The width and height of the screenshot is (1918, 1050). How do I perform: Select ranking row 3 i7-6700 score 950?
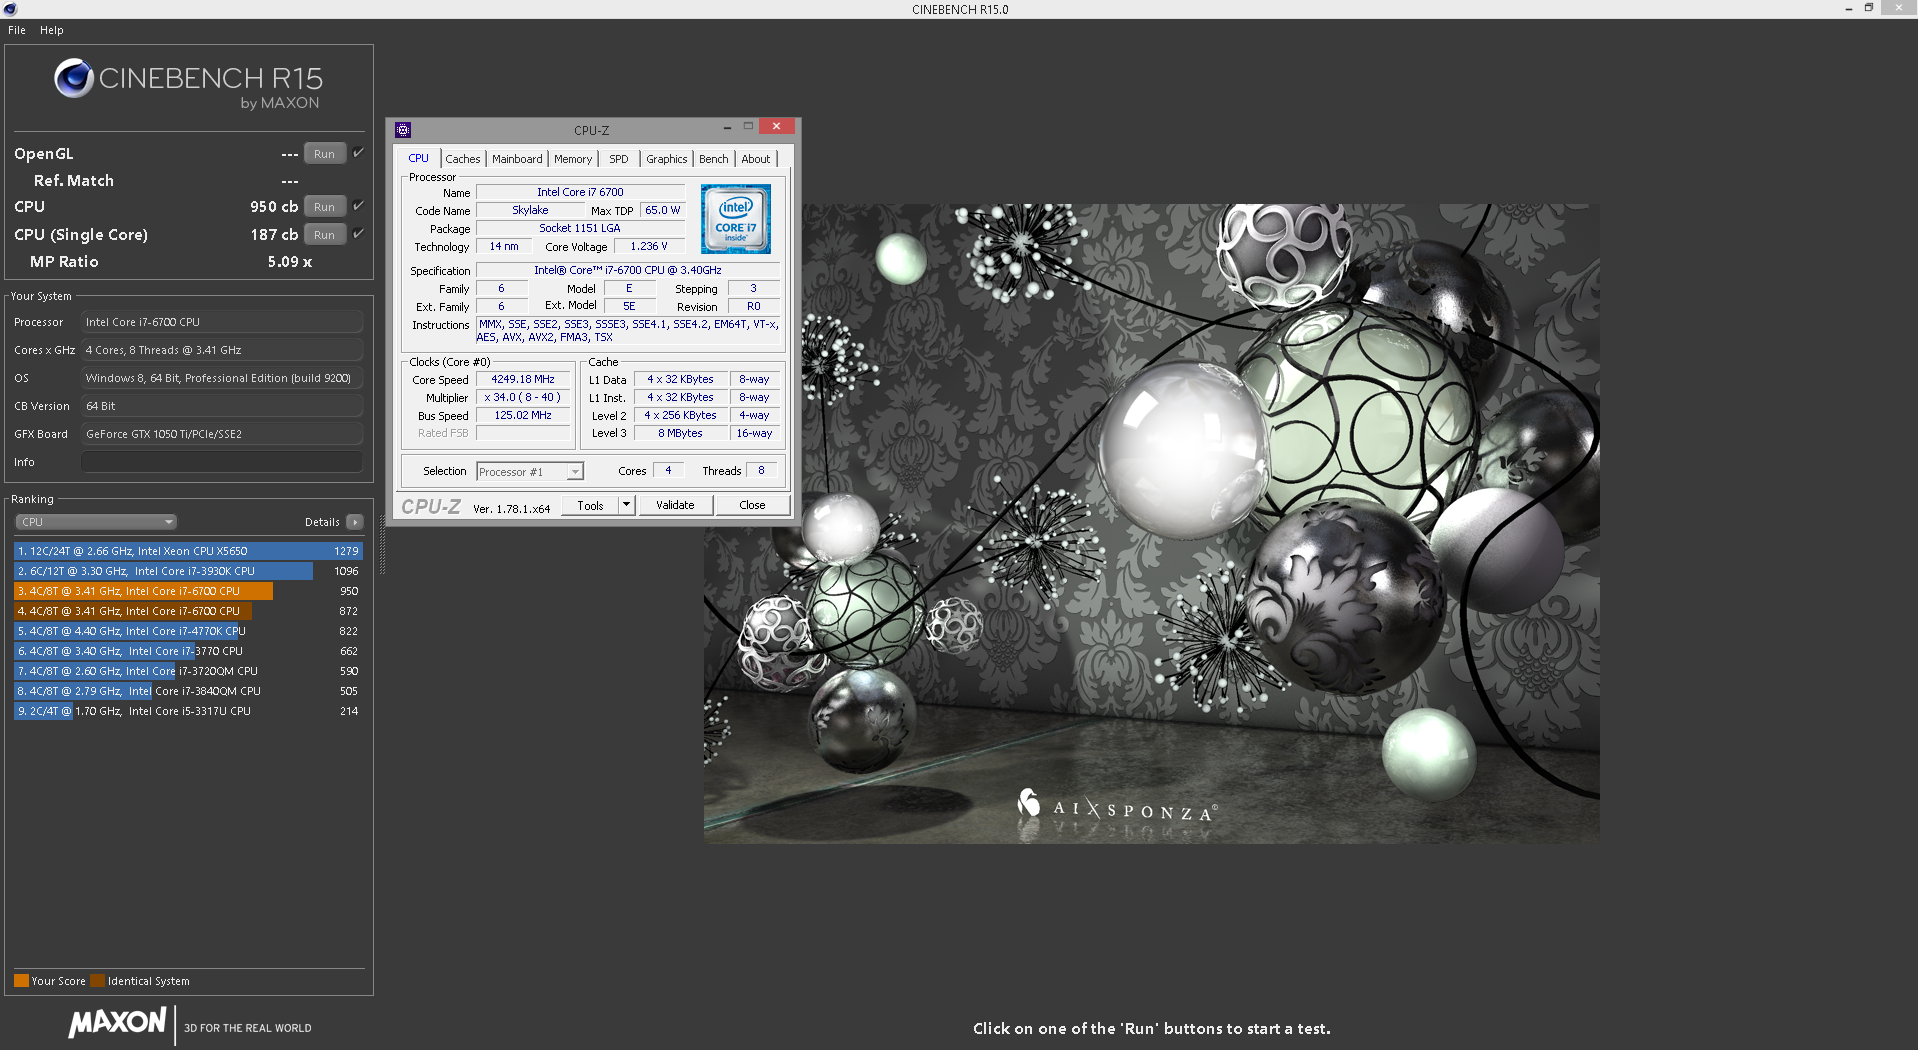point(188,591)
